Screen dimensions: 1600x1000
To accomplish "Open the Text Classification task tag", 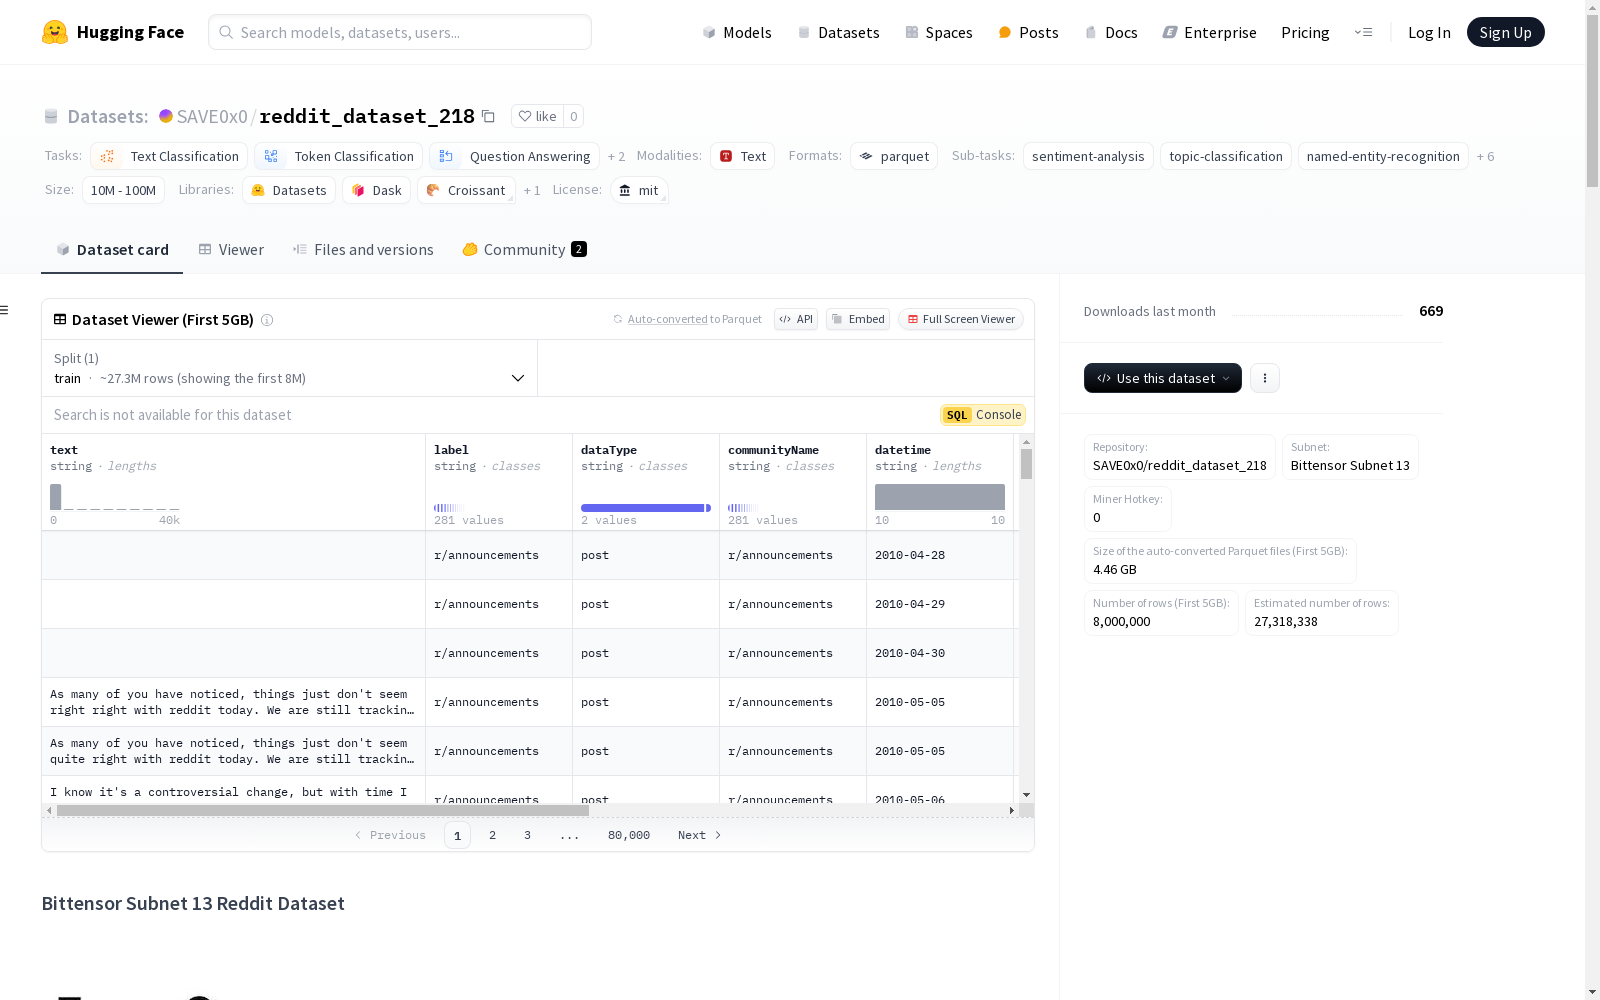I will point(169,156).
